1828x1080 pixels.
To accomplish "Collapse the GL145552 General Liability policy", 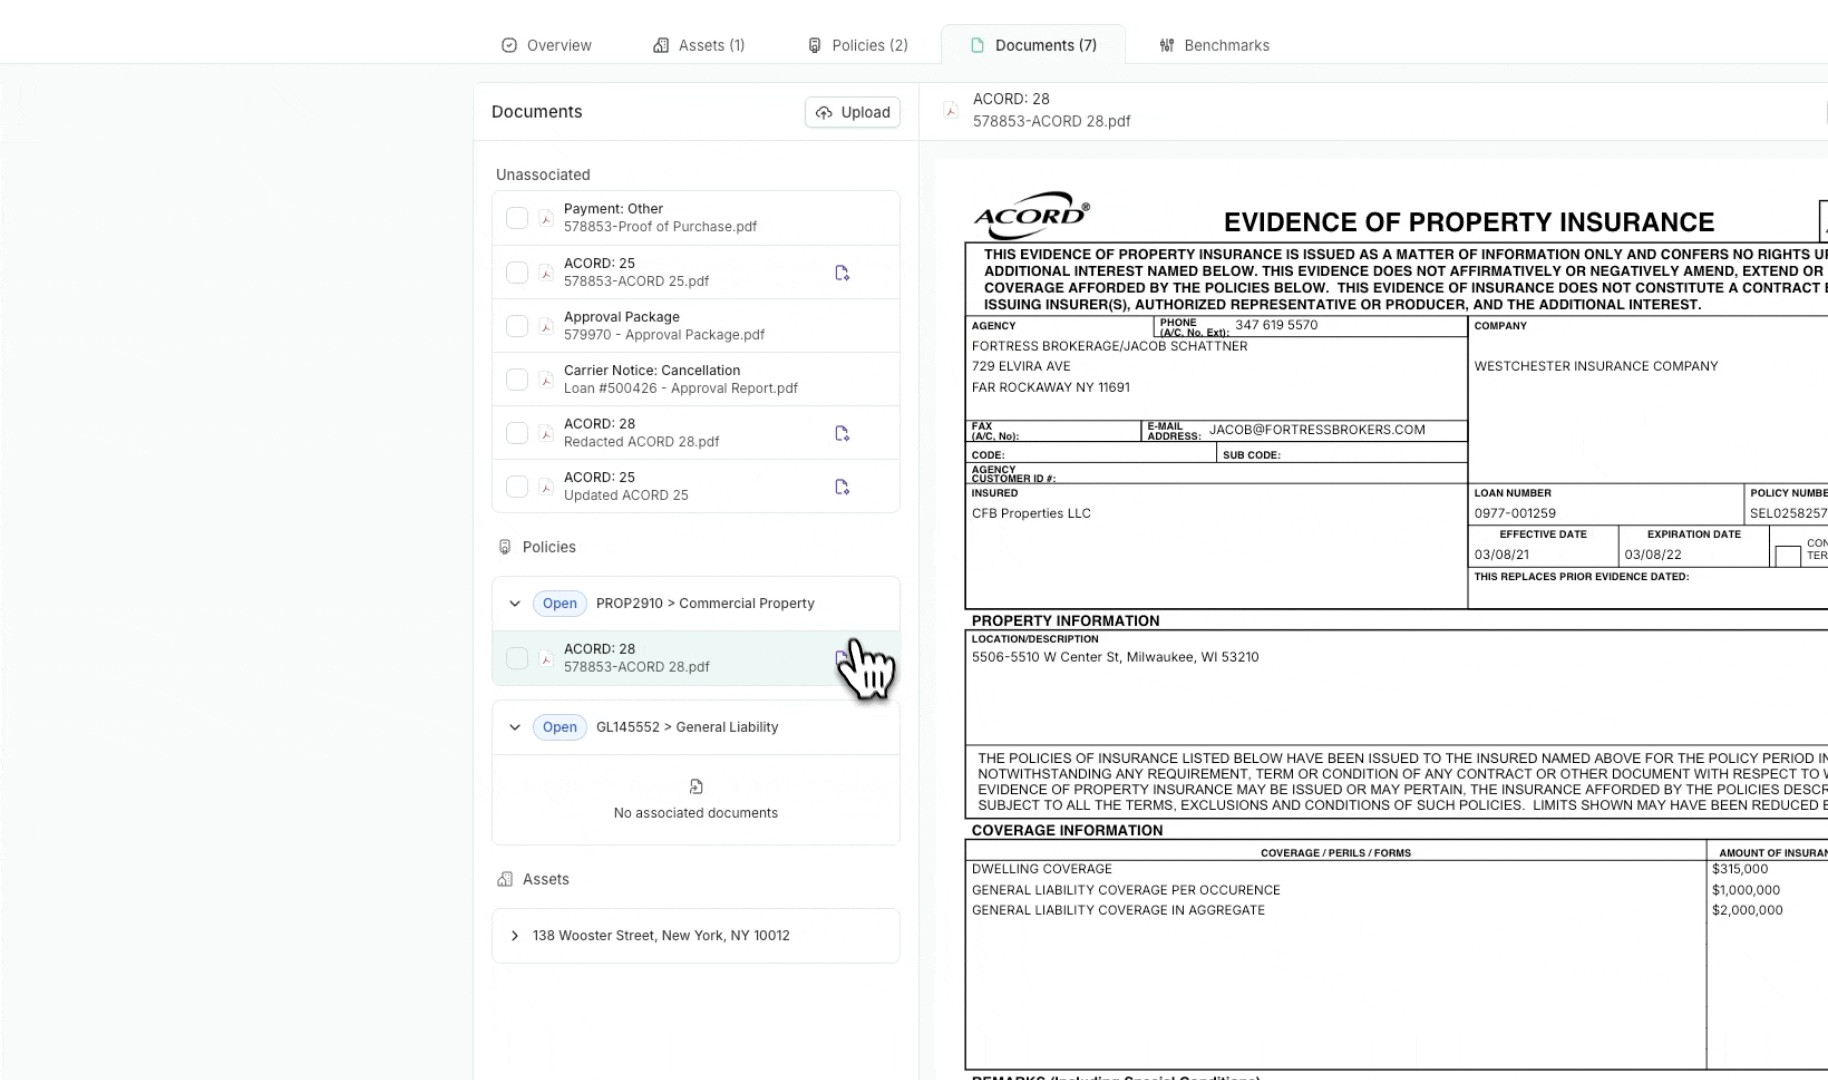I will (x=515, y=727).
